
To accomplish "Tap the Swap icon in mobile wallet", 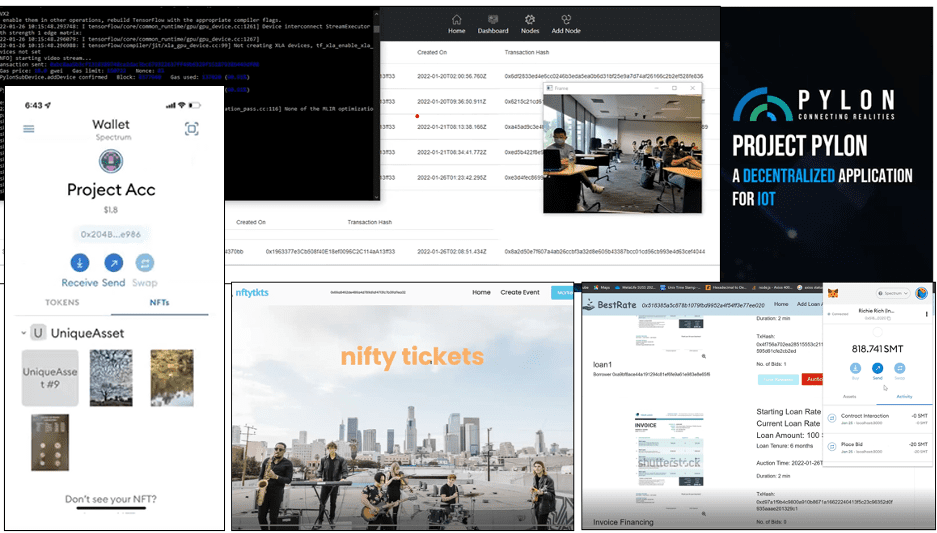I will tap(144, 263).
